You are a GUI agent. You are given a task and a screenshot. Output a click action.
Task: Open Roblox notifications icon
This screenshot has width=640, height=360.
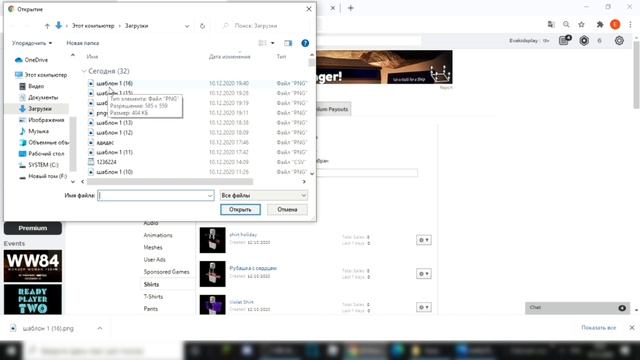pos(564,40)
